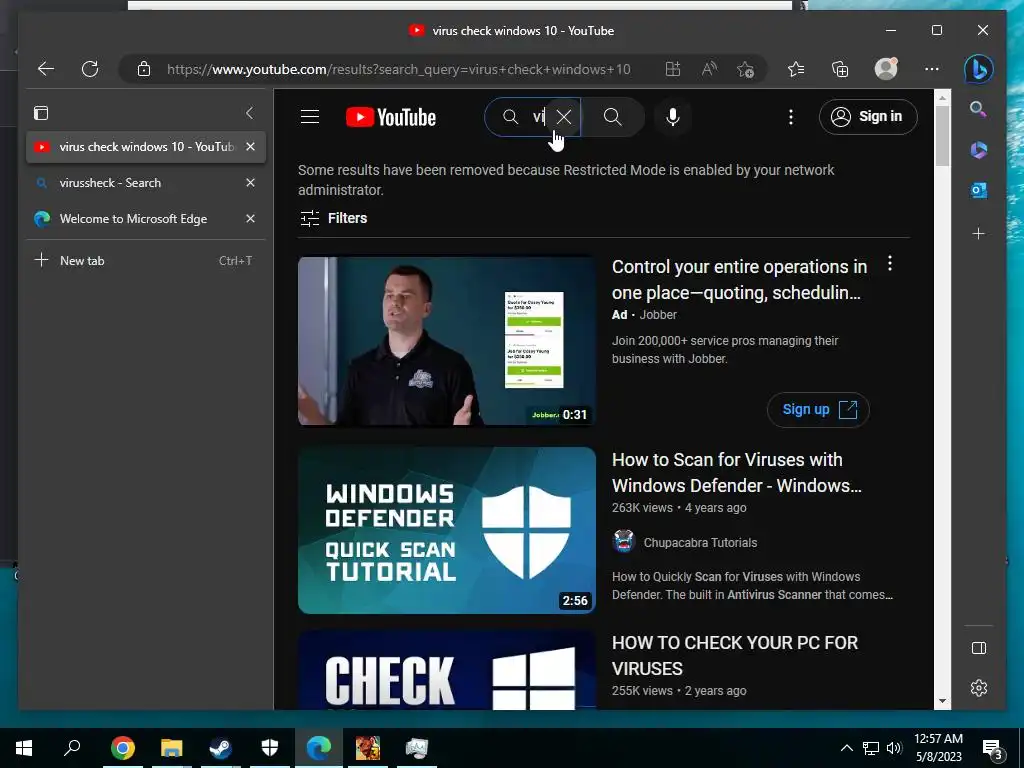Open the Jobber ad options menu
This screenshot has width=1024, height=768.
tap(889, 264)
